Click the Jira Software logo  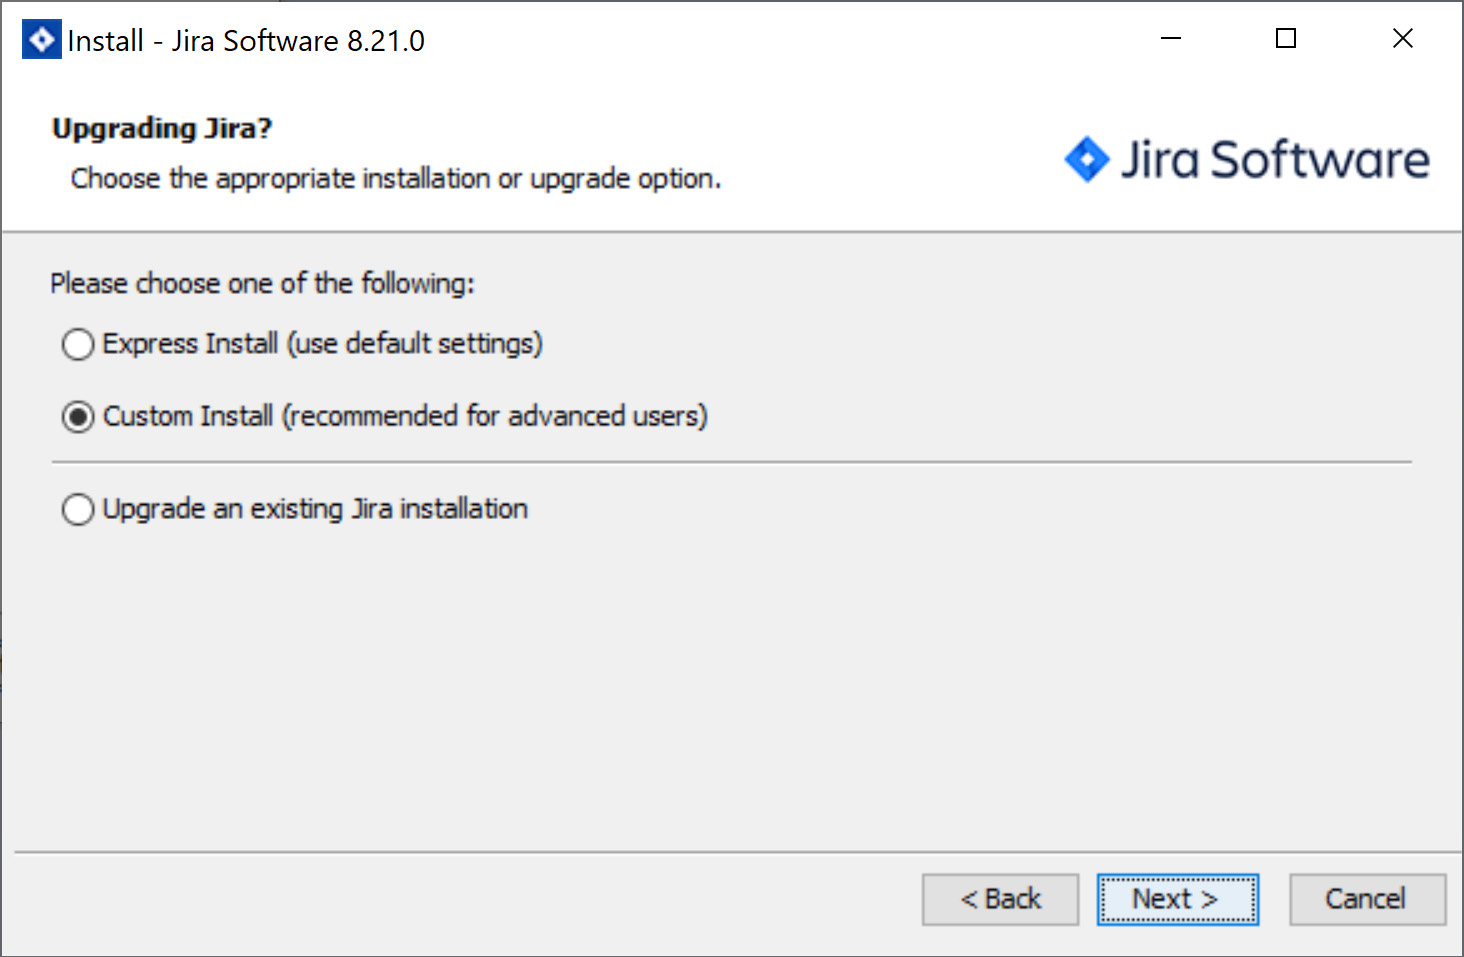pos(1246,160)
